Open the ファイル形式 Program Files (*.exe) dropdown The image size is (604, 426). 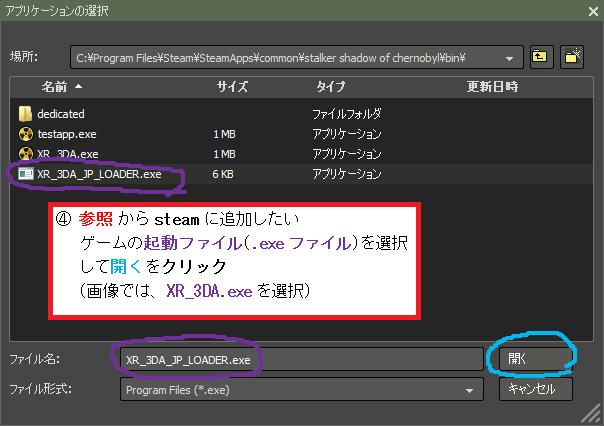(x=302, y=389)
